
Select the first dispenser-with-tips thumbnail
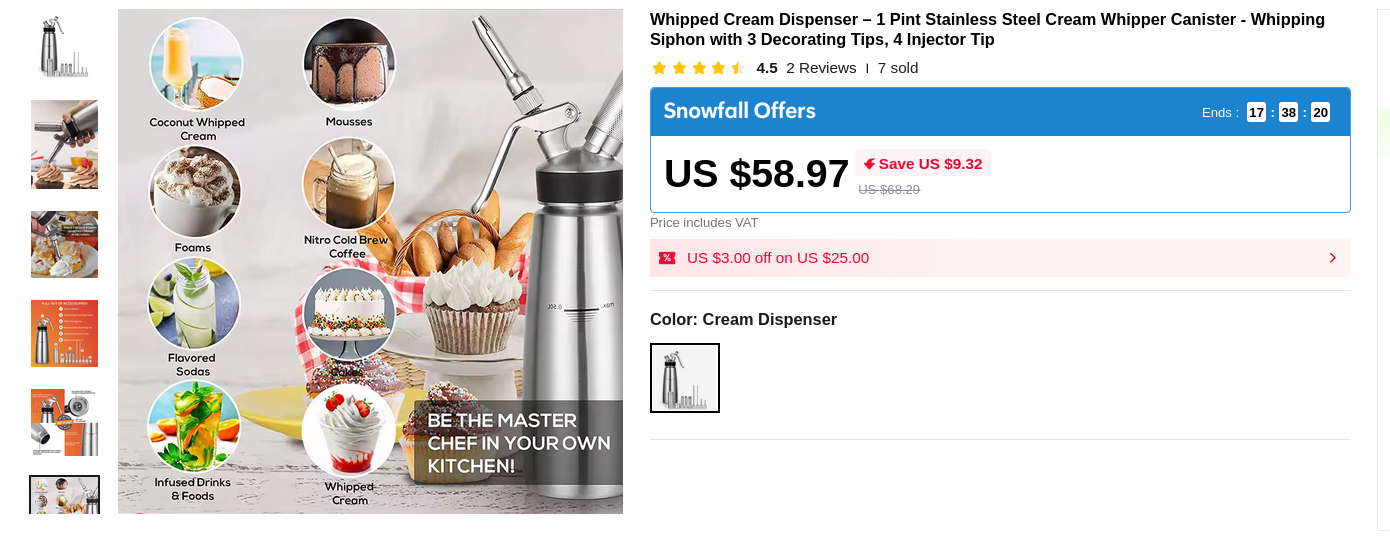point(64,47)
